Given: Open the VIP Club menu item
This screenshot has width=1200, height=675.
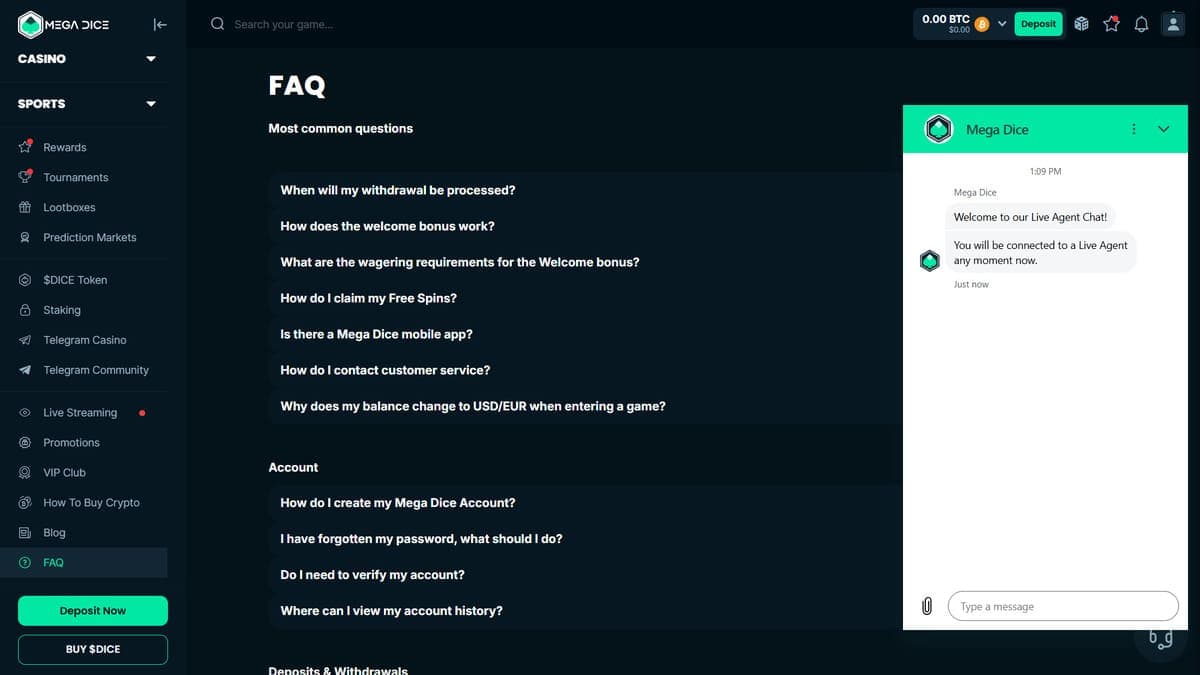Looking at the screenshot, I should (x=64, y=472).
